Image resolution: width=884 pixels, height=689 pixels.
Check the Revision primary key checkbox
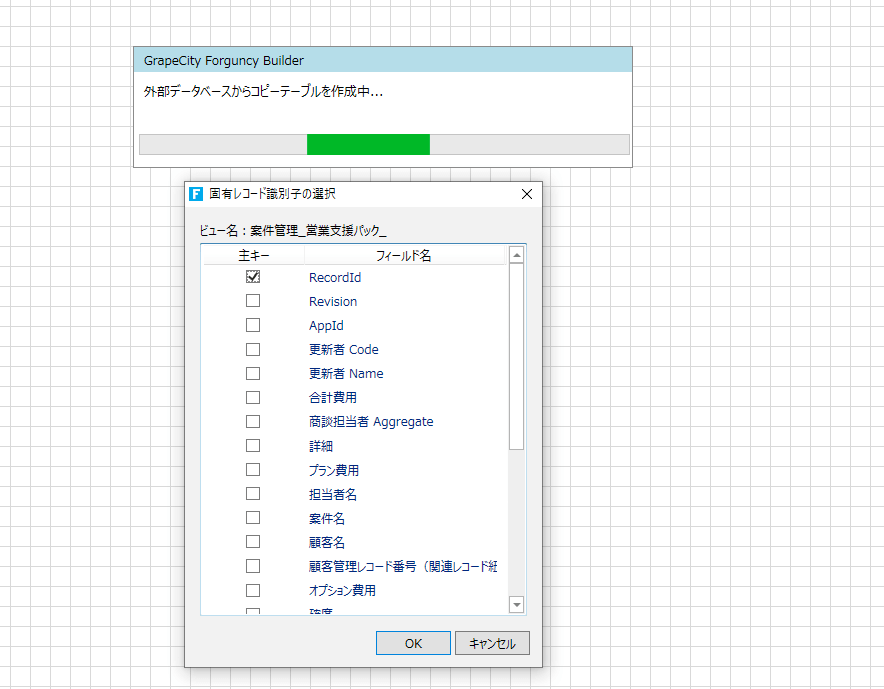(x=253, y=301)
